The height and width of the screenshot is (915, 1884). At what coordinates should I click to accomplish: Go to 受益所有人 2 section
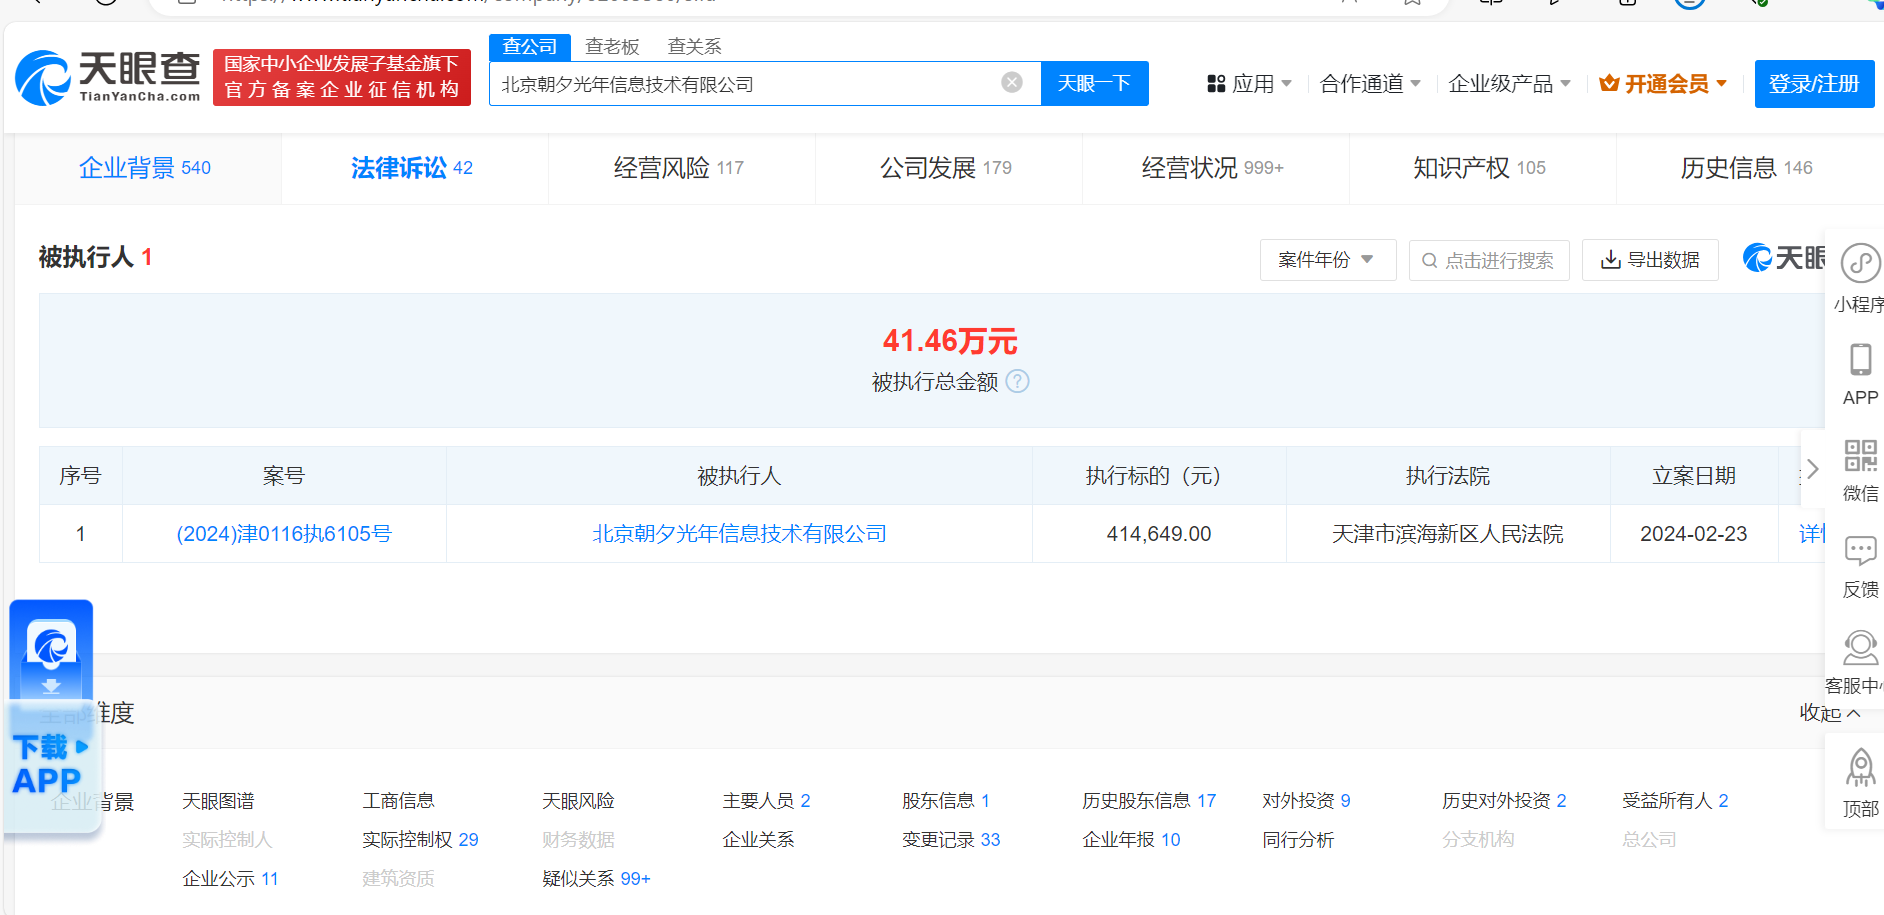(1675, 801)
